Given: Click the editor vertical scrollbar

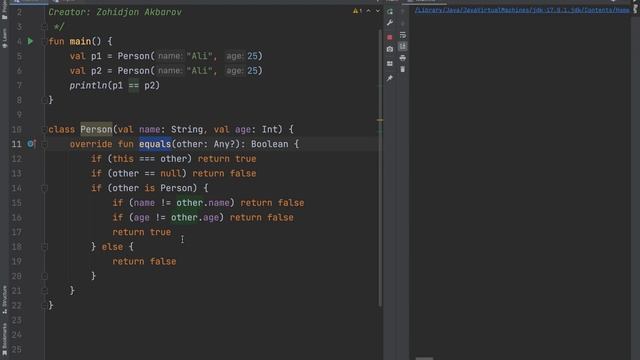Looking at the screenshot, I should pos(380,167).
